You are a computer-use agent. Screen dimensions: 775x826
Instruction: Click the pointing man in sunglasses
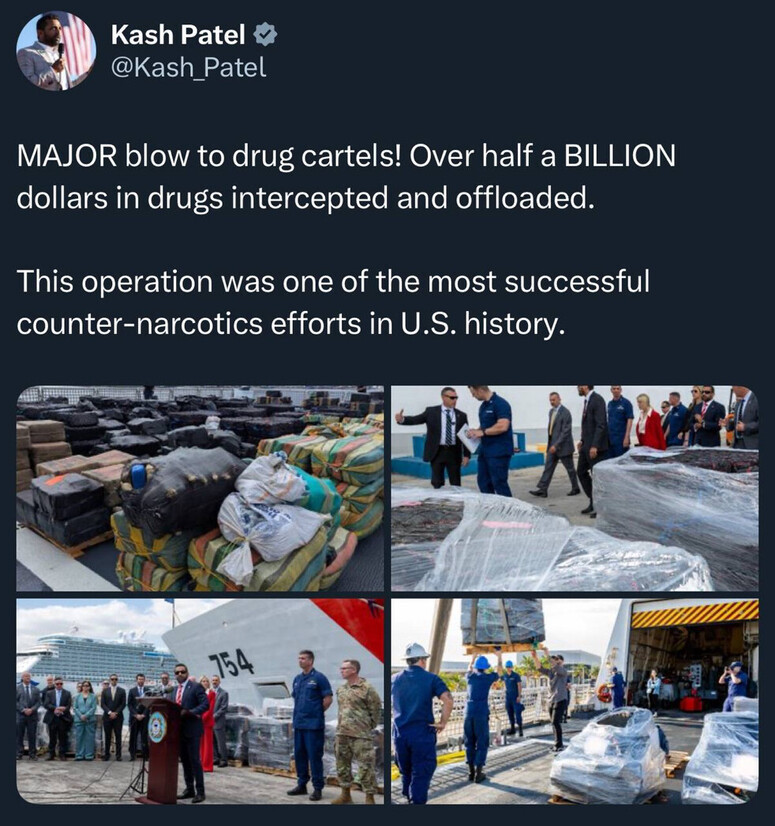(x=442, y=437)
